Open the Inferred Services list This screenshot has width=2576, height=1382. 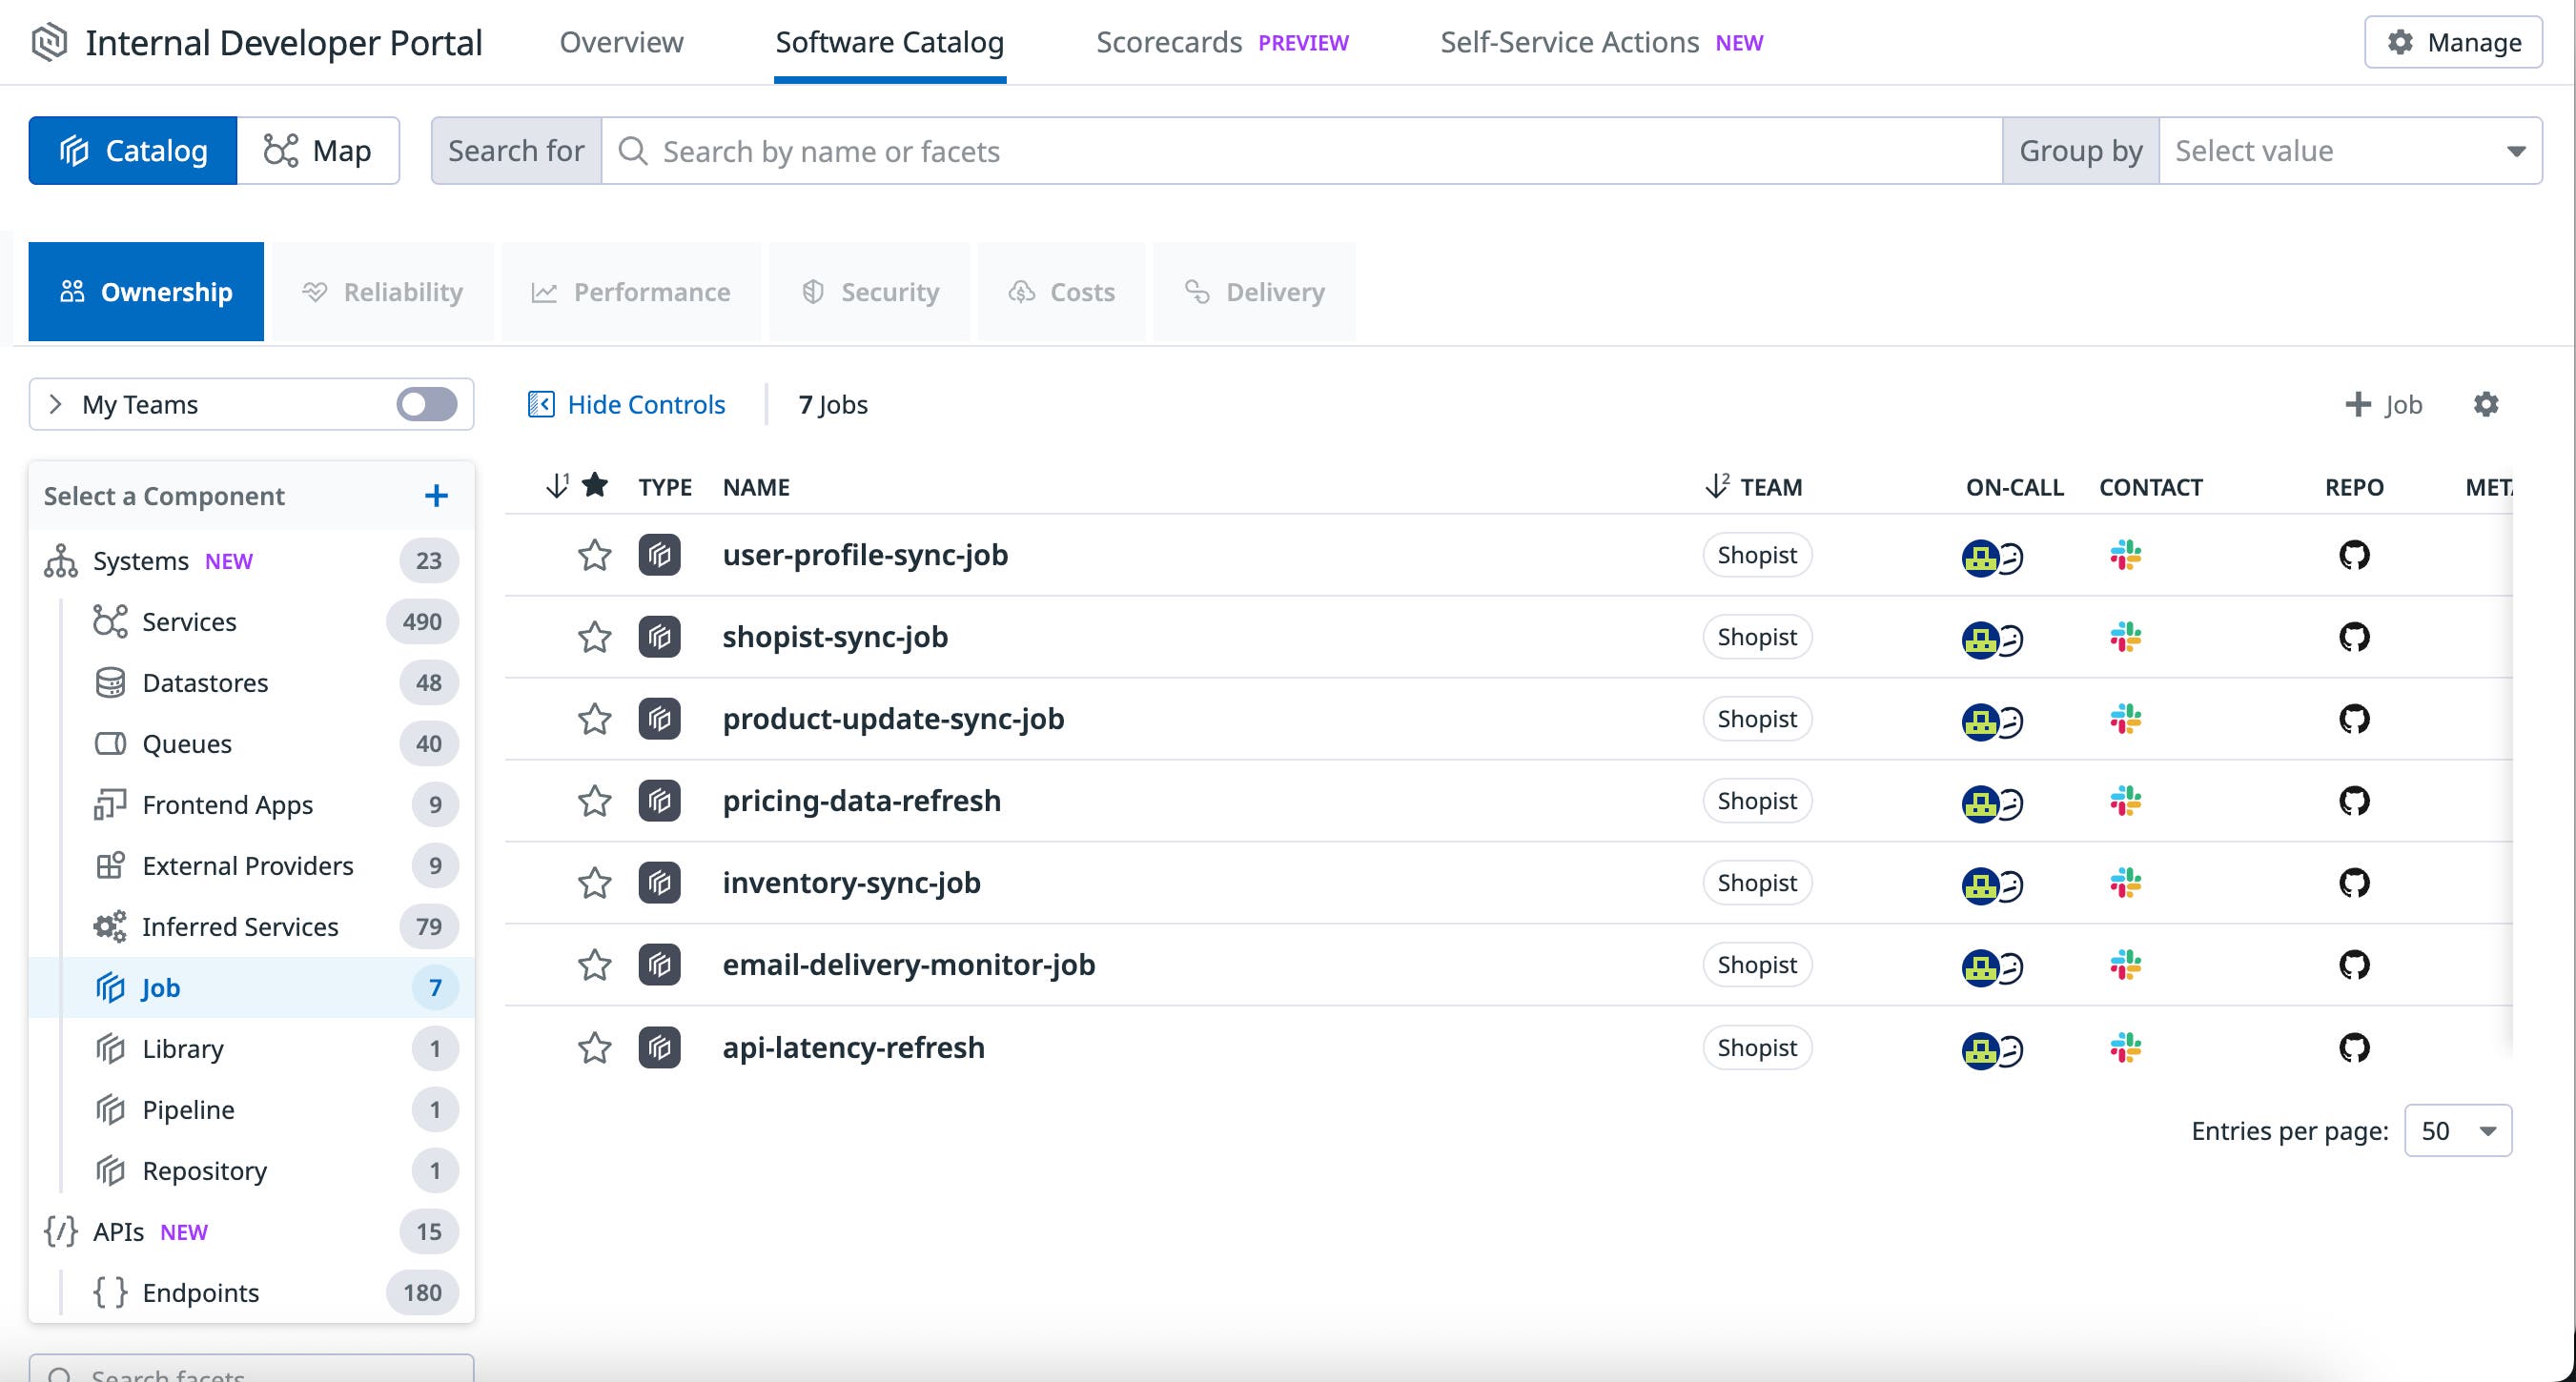[x=239, y=926]
